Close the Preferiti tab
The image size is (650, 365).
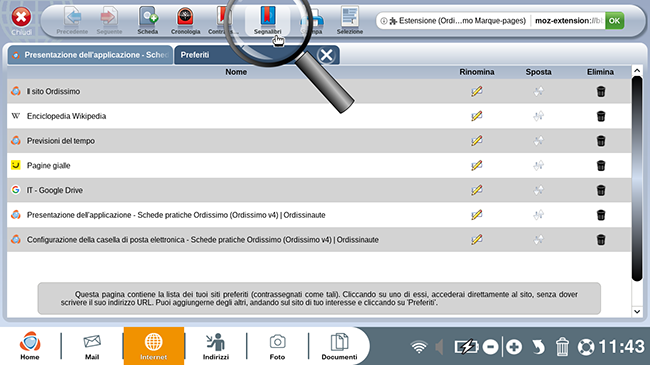(326, 55)
